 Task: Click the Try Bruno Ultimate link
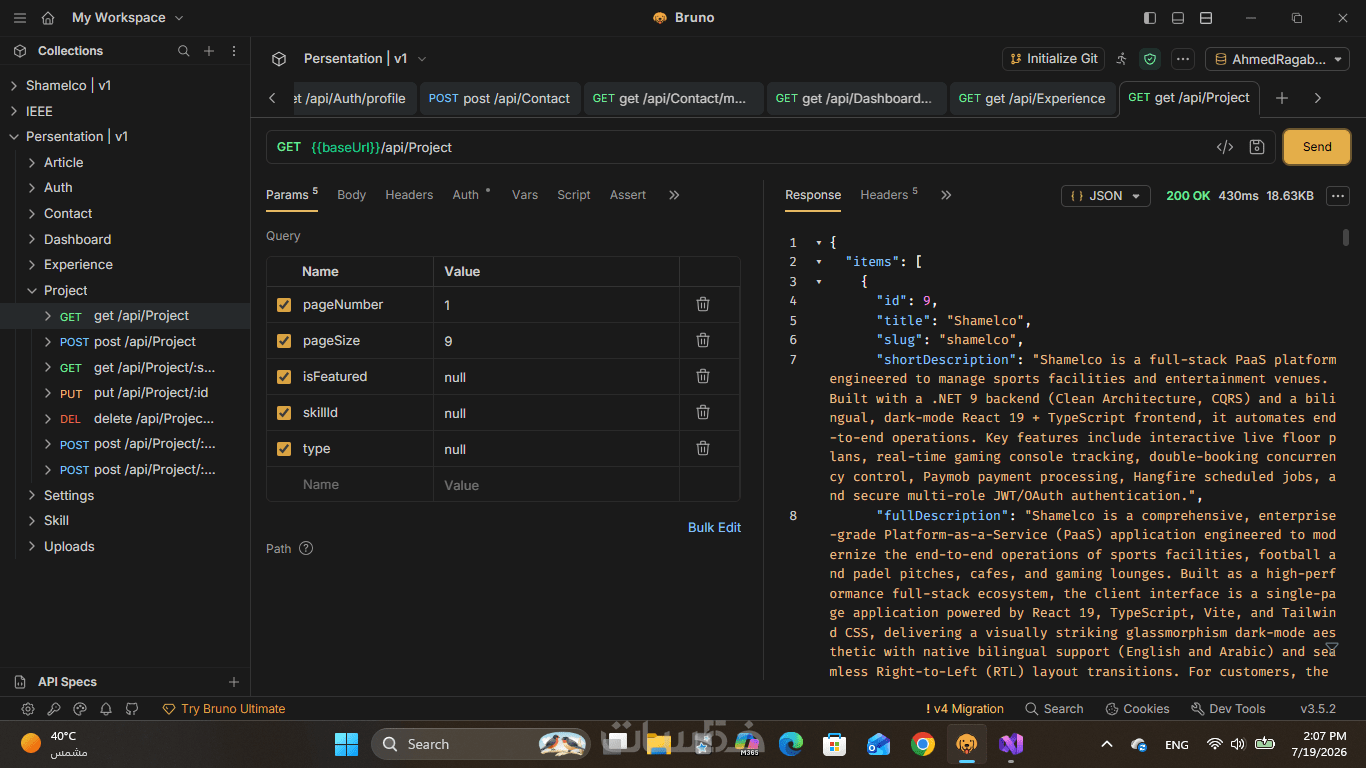click(224, 709)
